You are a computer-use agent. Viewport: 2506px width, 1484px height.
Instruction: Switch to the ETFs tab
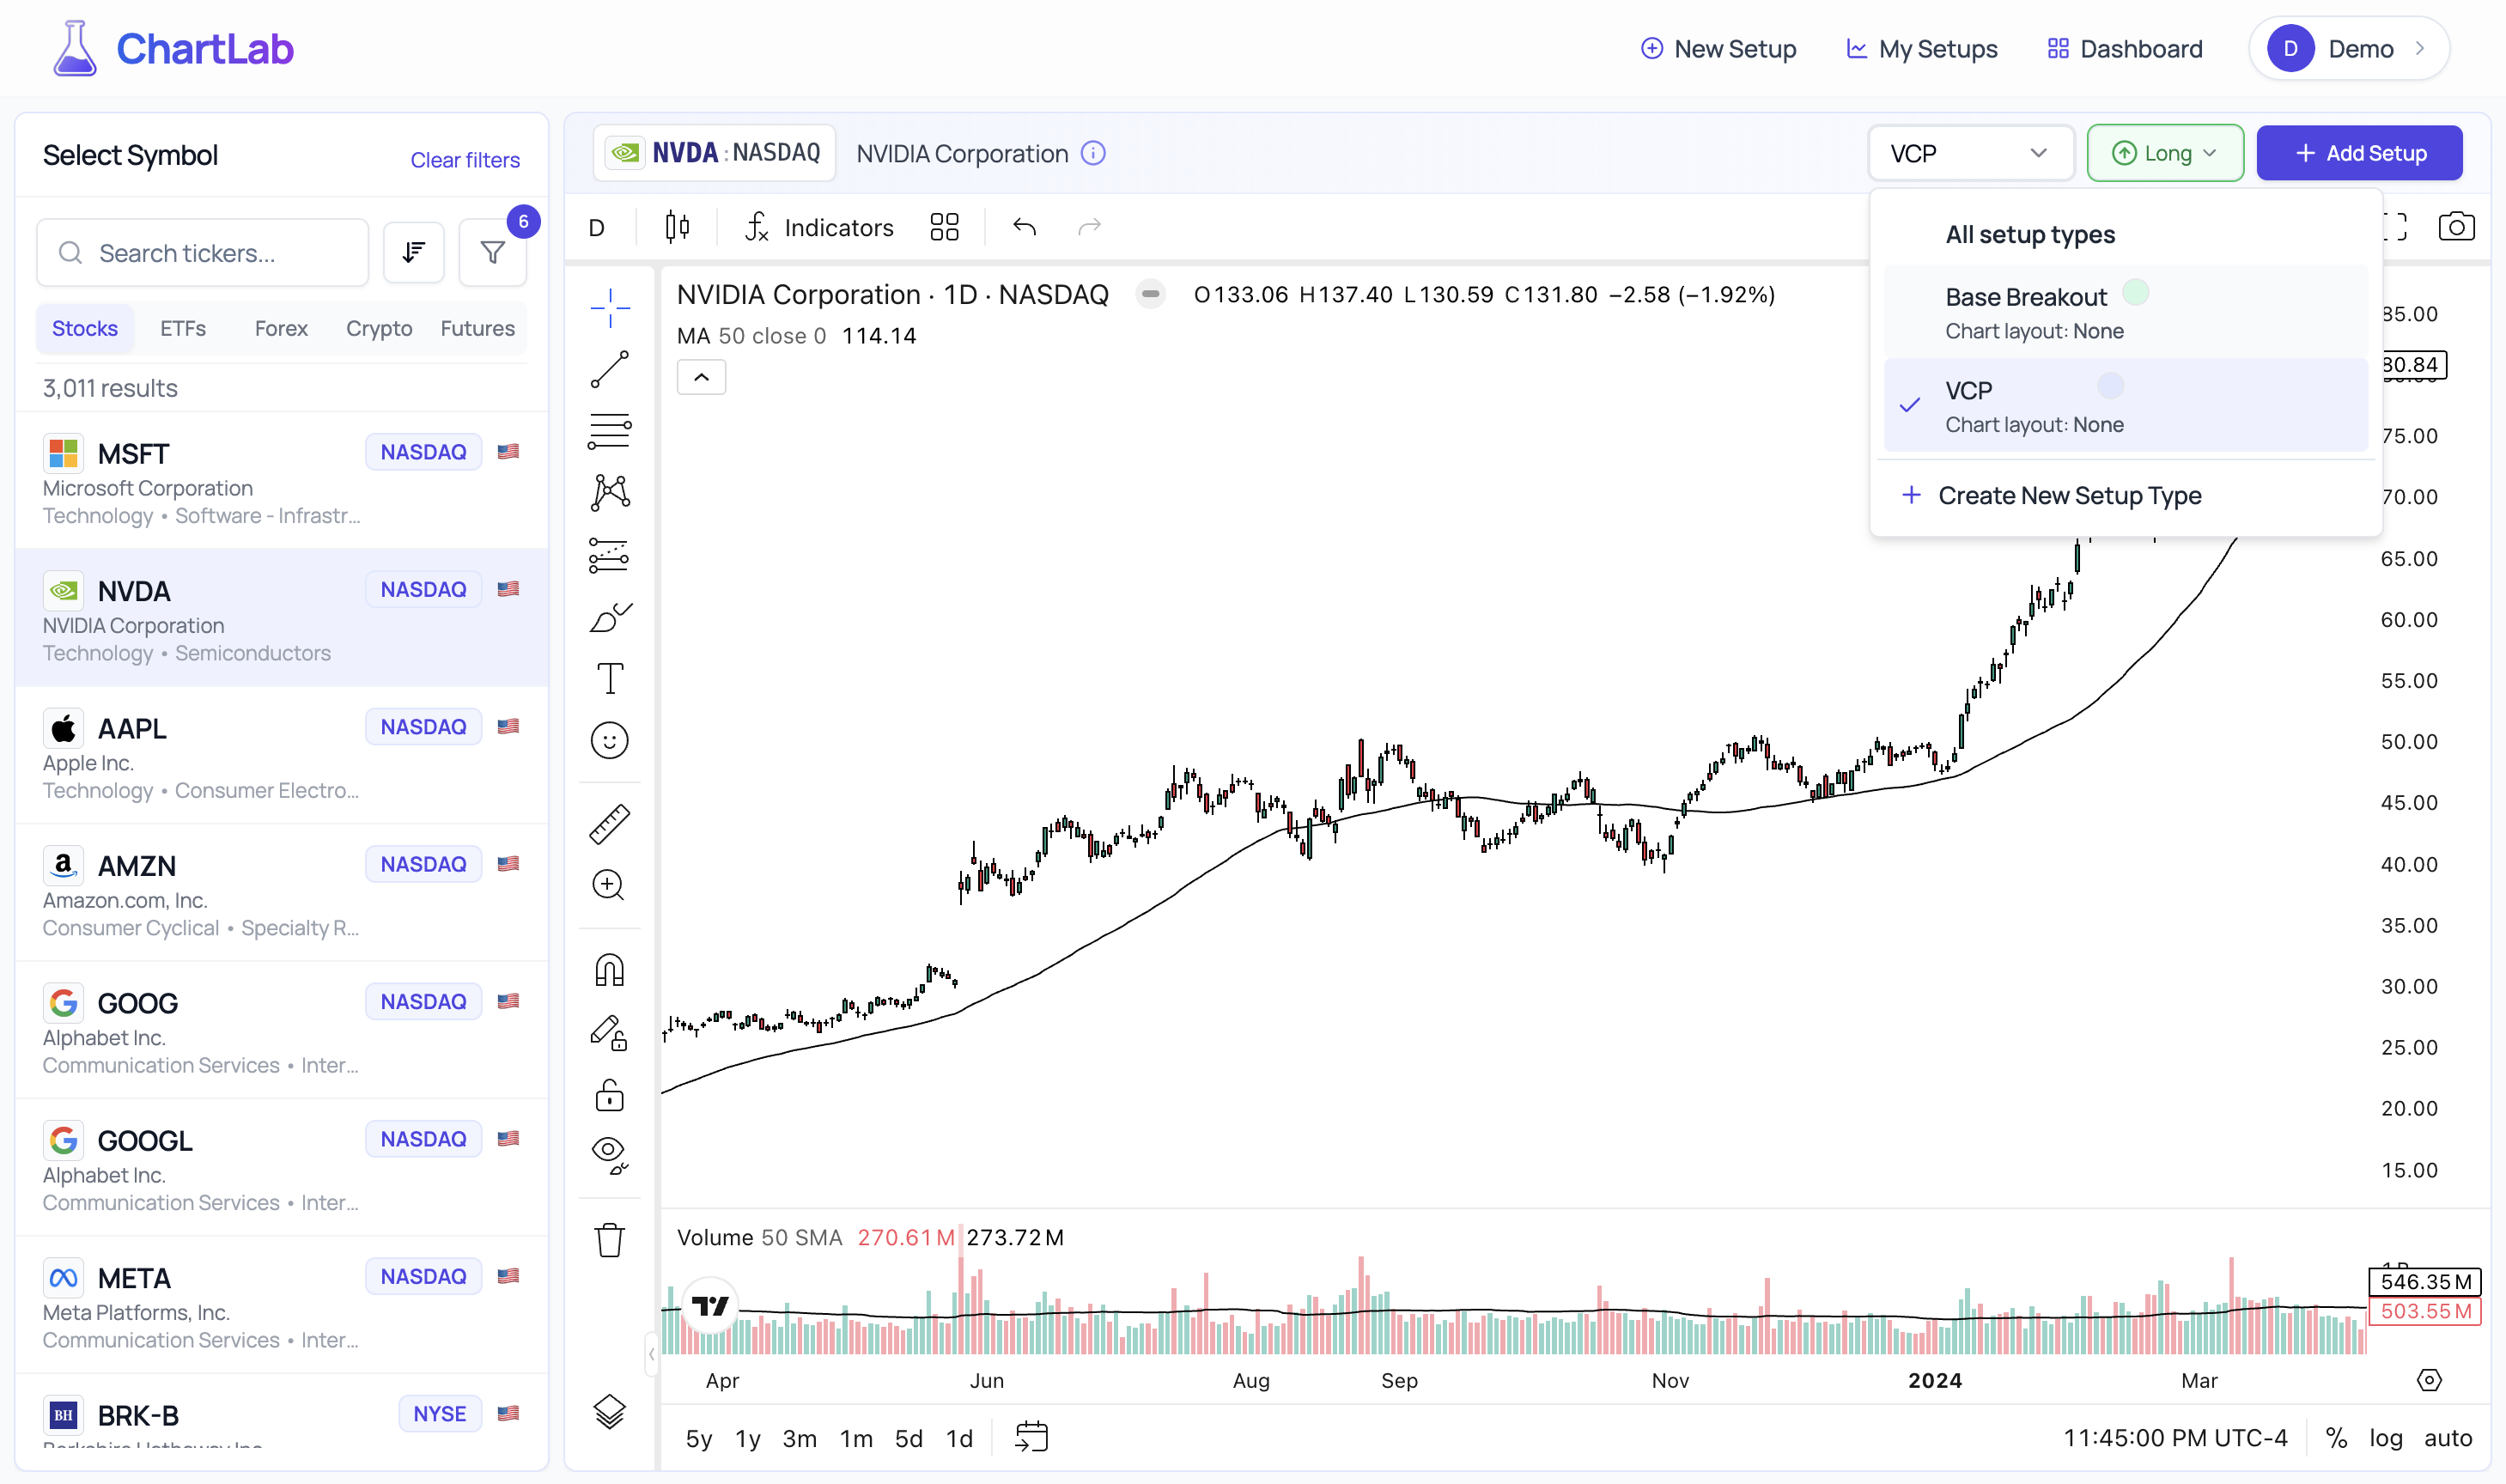(183, 328)
